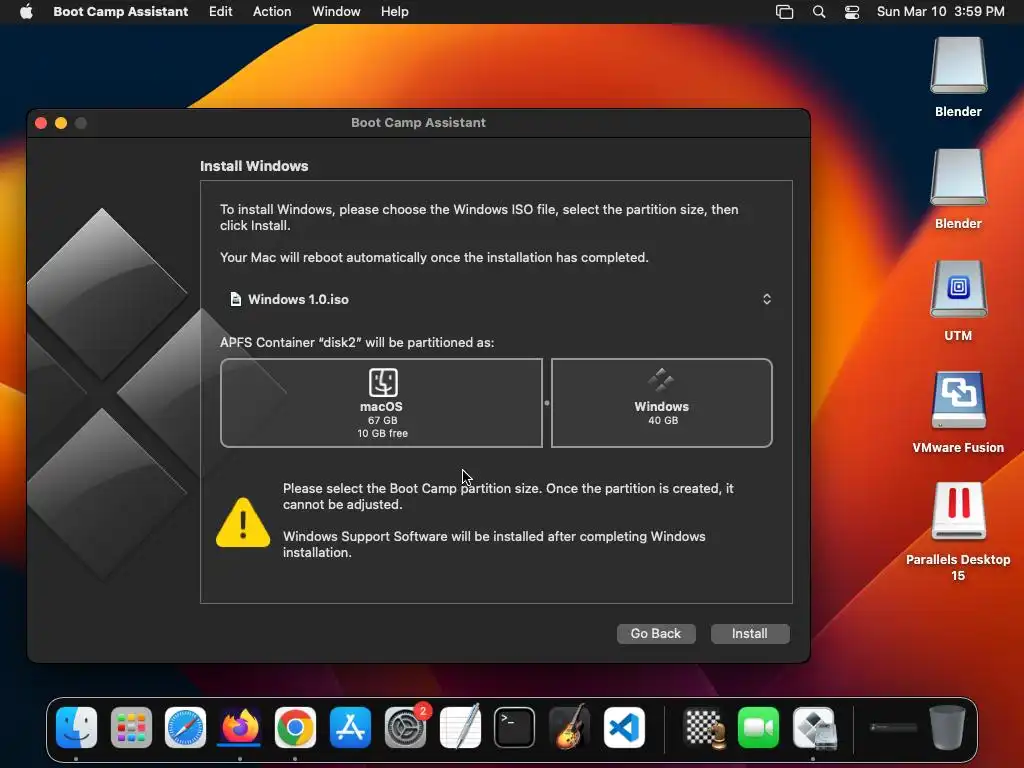Screen dimensions: 1024x768
Task: Open Launchpad from the Dock
Action: coord(131,728)
